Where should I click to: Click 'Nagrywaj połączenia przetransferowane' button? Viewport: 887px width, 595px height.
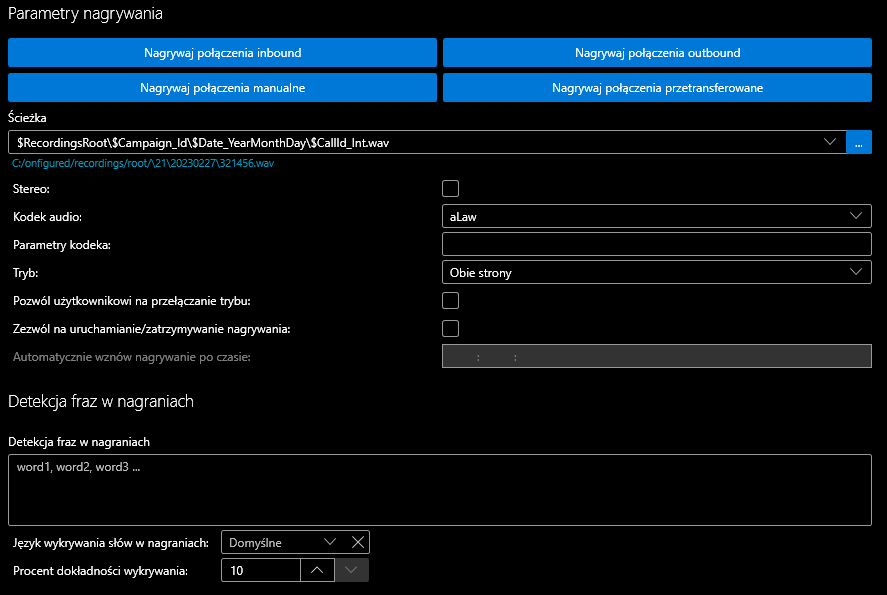coord(657,88)
